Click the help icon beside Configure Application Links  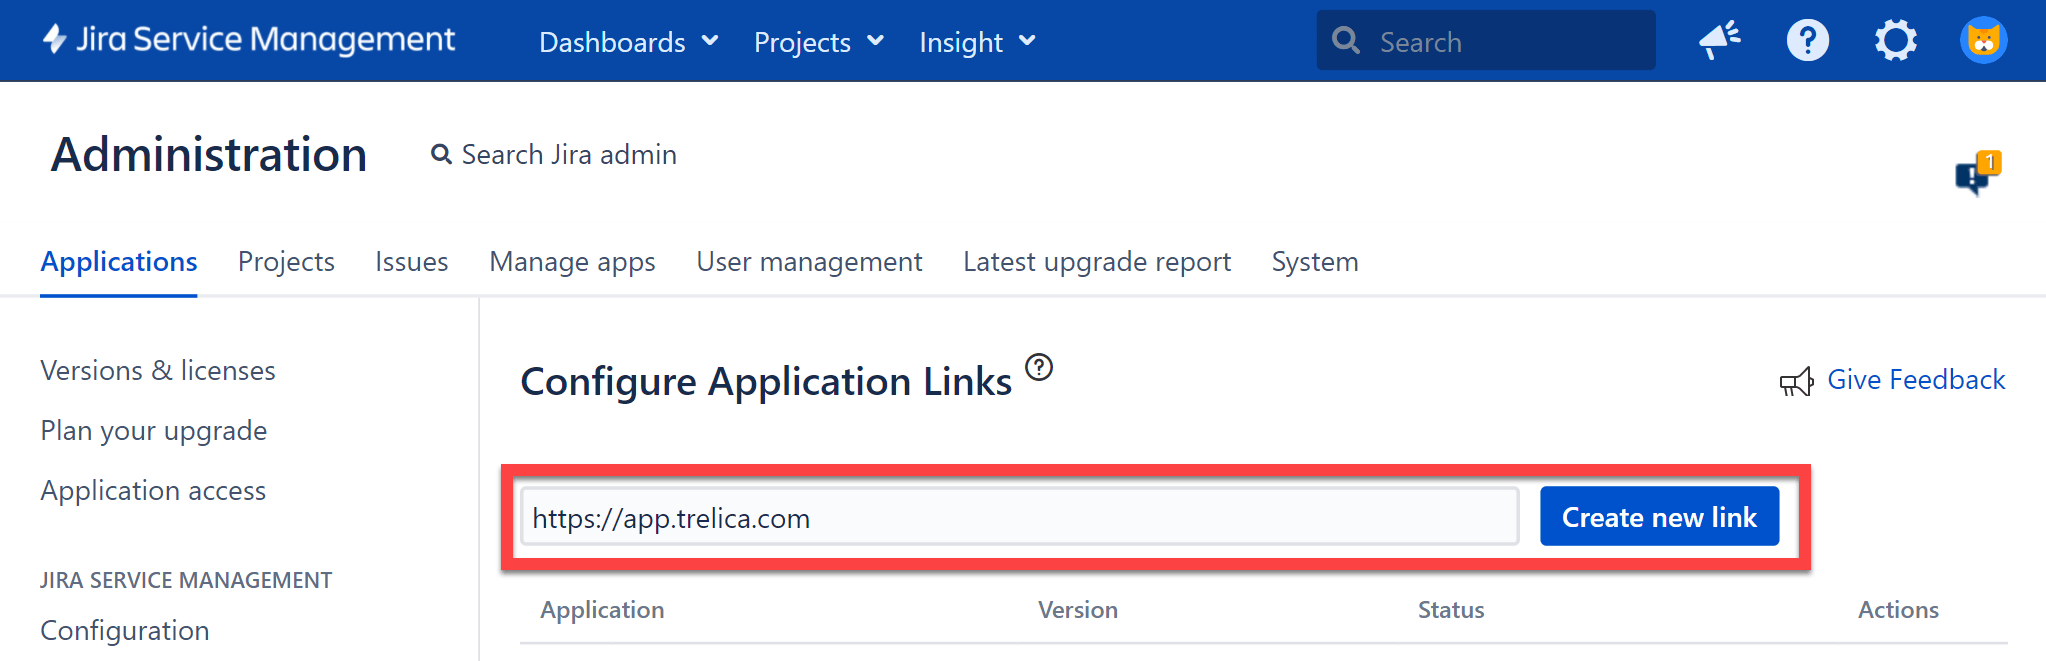[x=1039, y=368]
